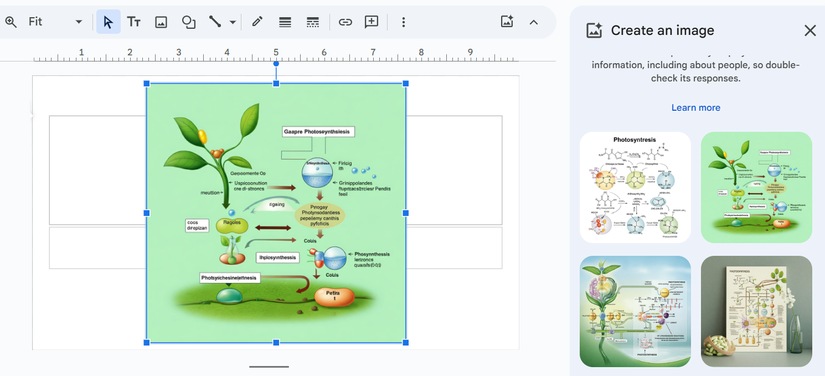825x376 pixels.
Task: Click the Create image toolbar icon
Action: click(x=507, y=22)
